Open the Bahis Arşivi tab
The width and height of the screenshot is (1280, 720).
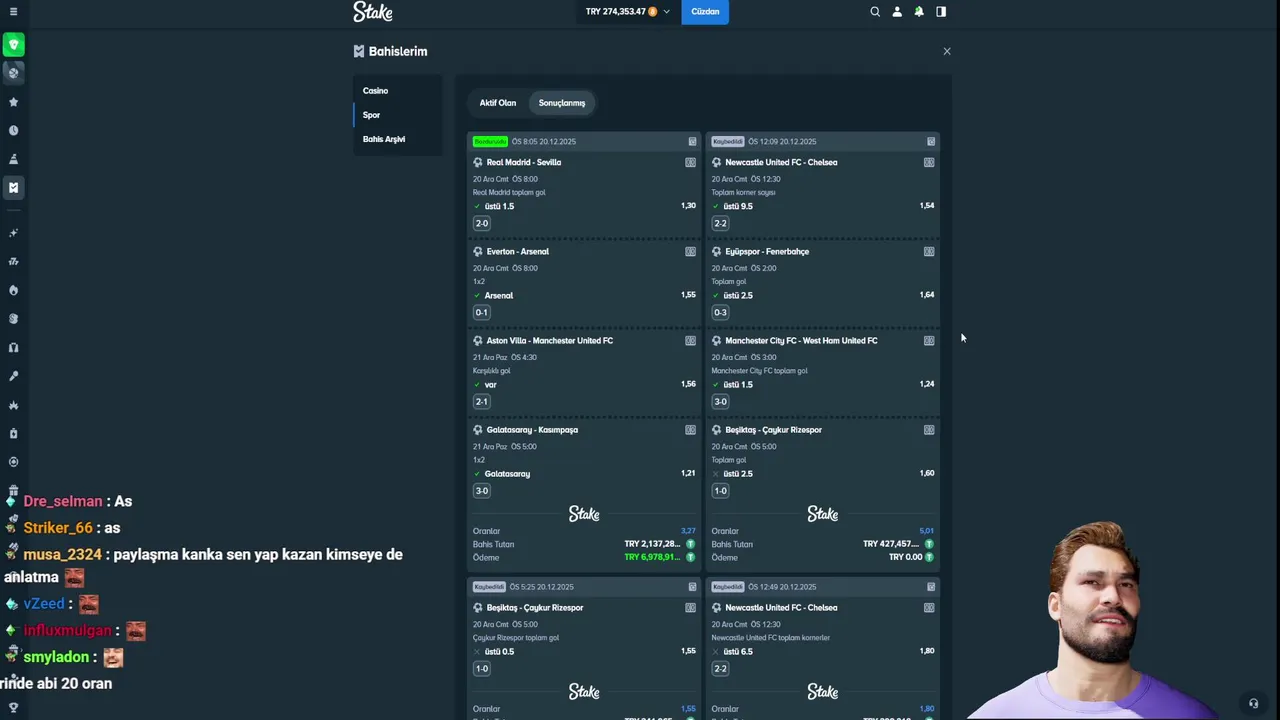(x=398, y=139)
